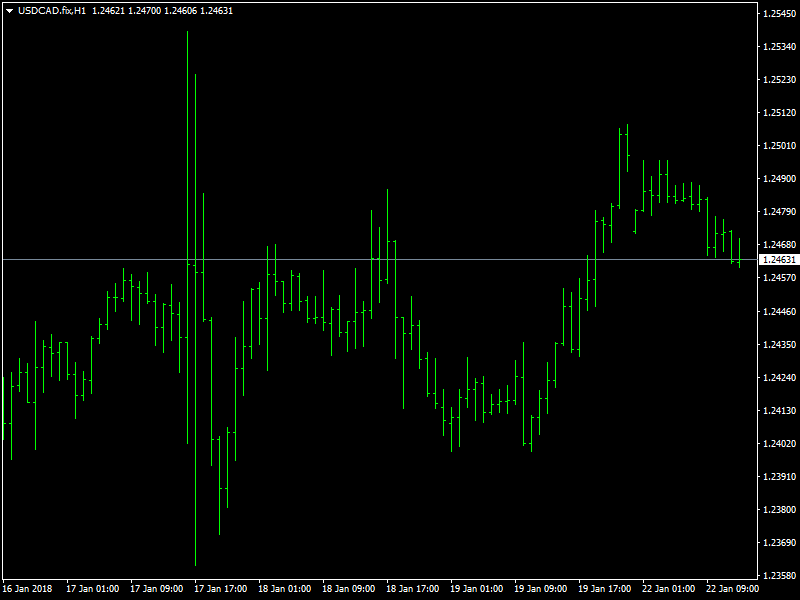Viewport: 800px width, 600px height.
Task: Click the 1.24900 price scale label
Action: [779, 179]
